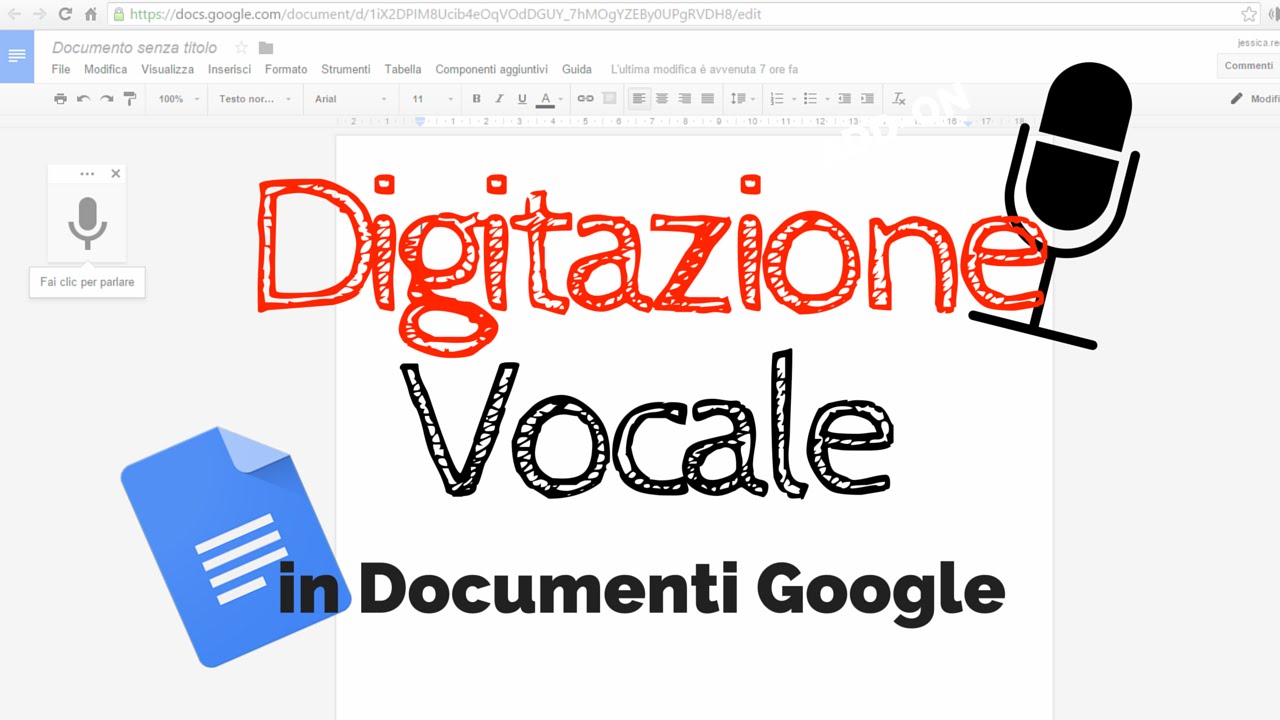
Task: Open the Guida menu
Action: [x=577, y=70]
